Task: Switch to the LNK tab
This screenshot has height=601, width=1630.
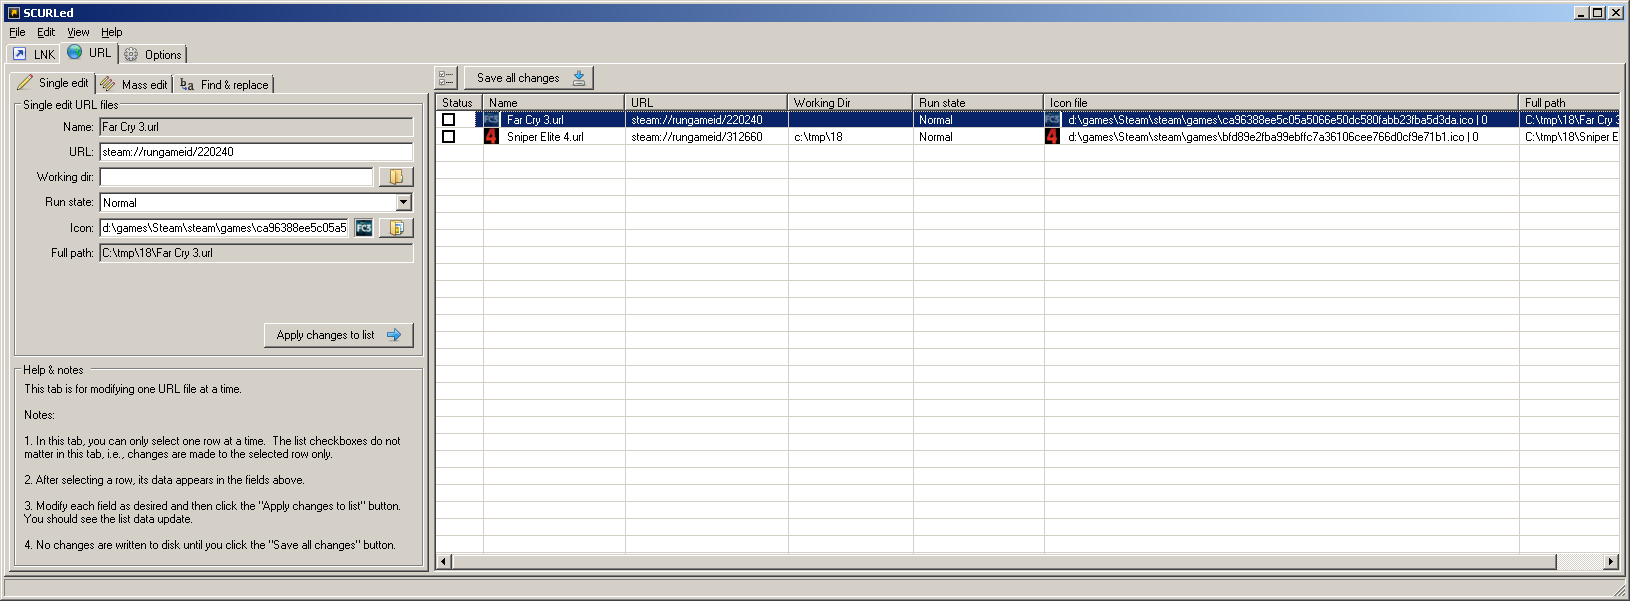Action: (34, 55)
